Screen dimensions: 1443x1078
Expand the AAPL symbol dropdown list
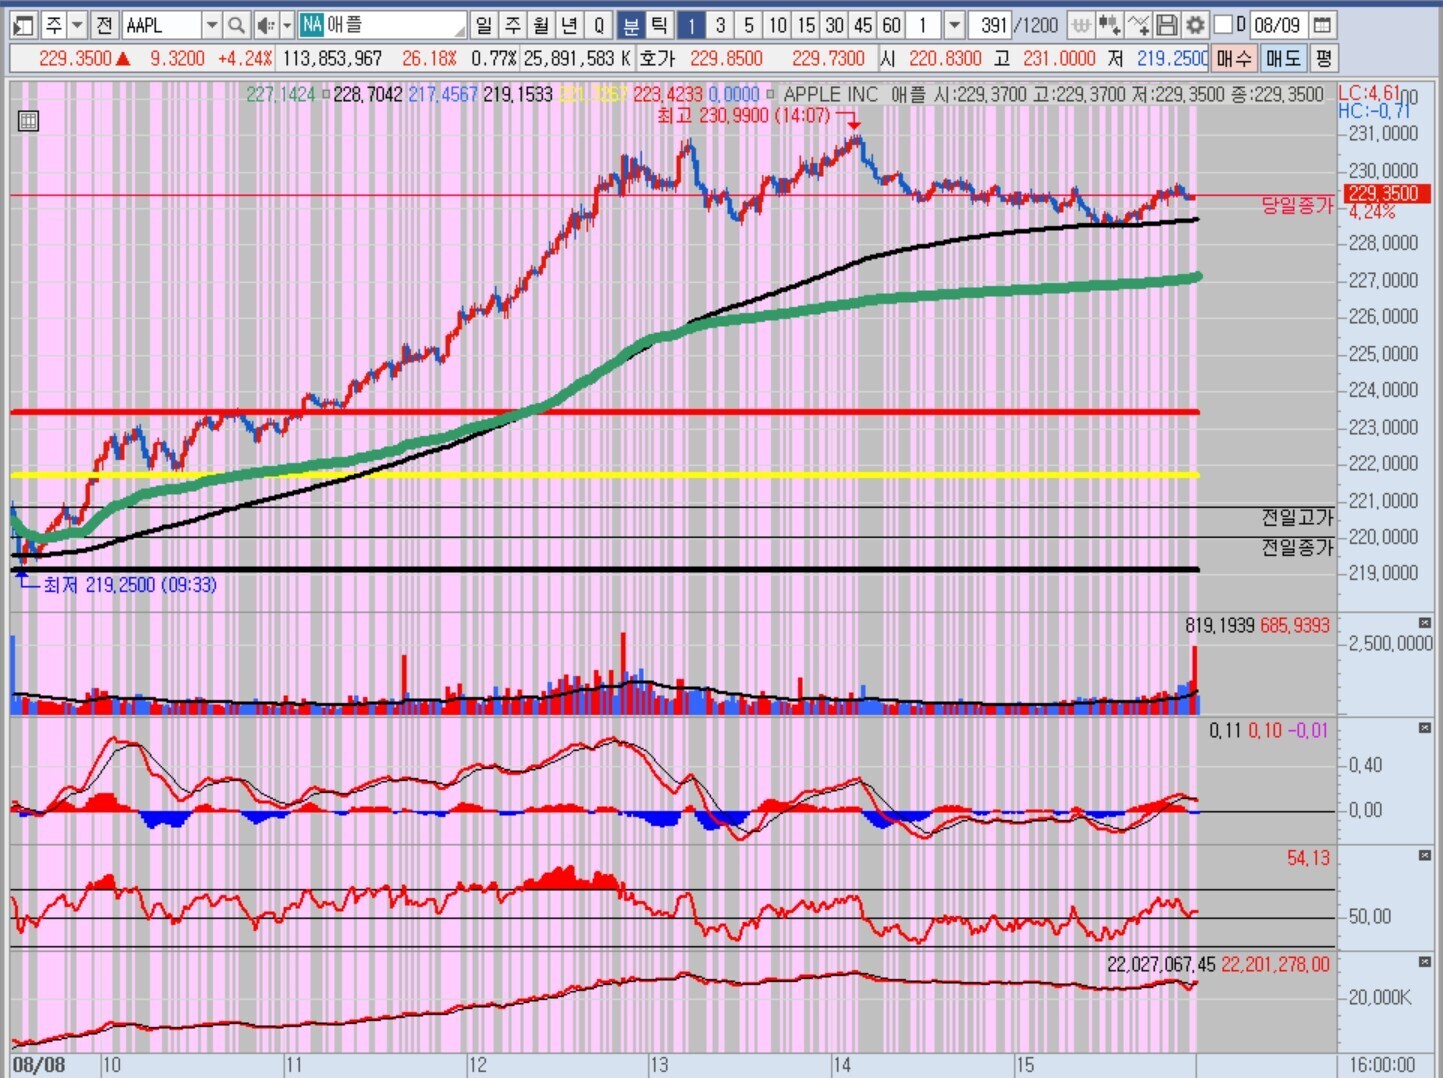tap(211, 25)
